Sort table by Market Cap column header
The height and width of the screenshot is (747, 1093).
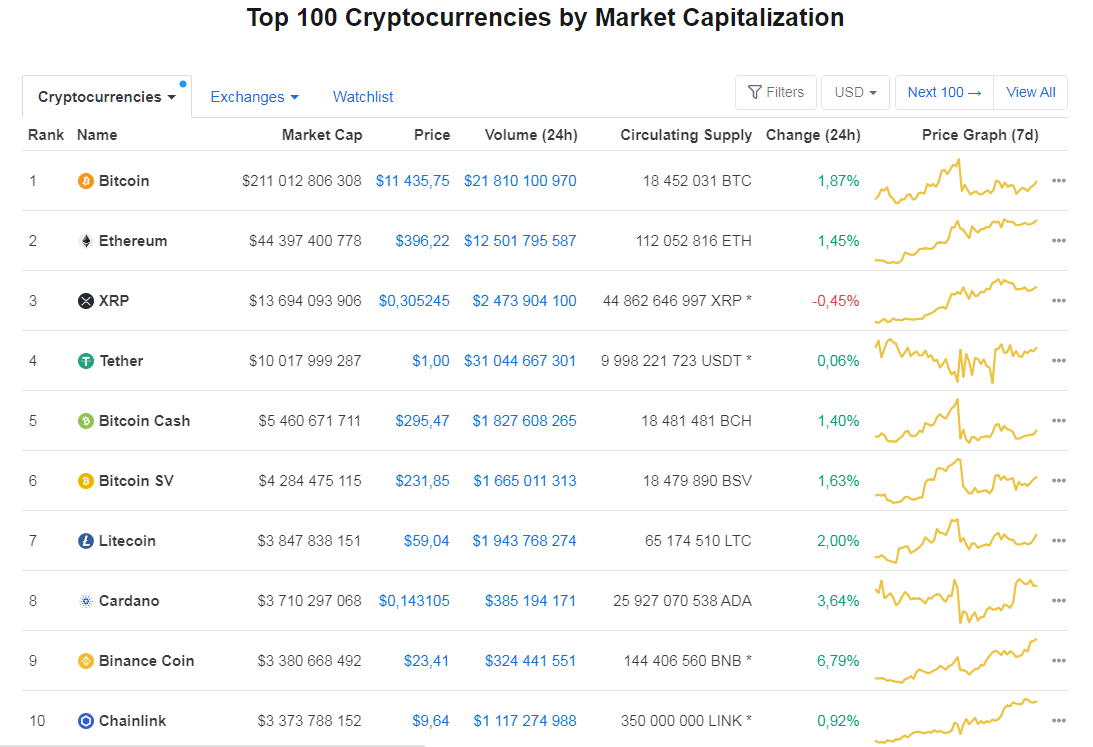pos(322,135)
